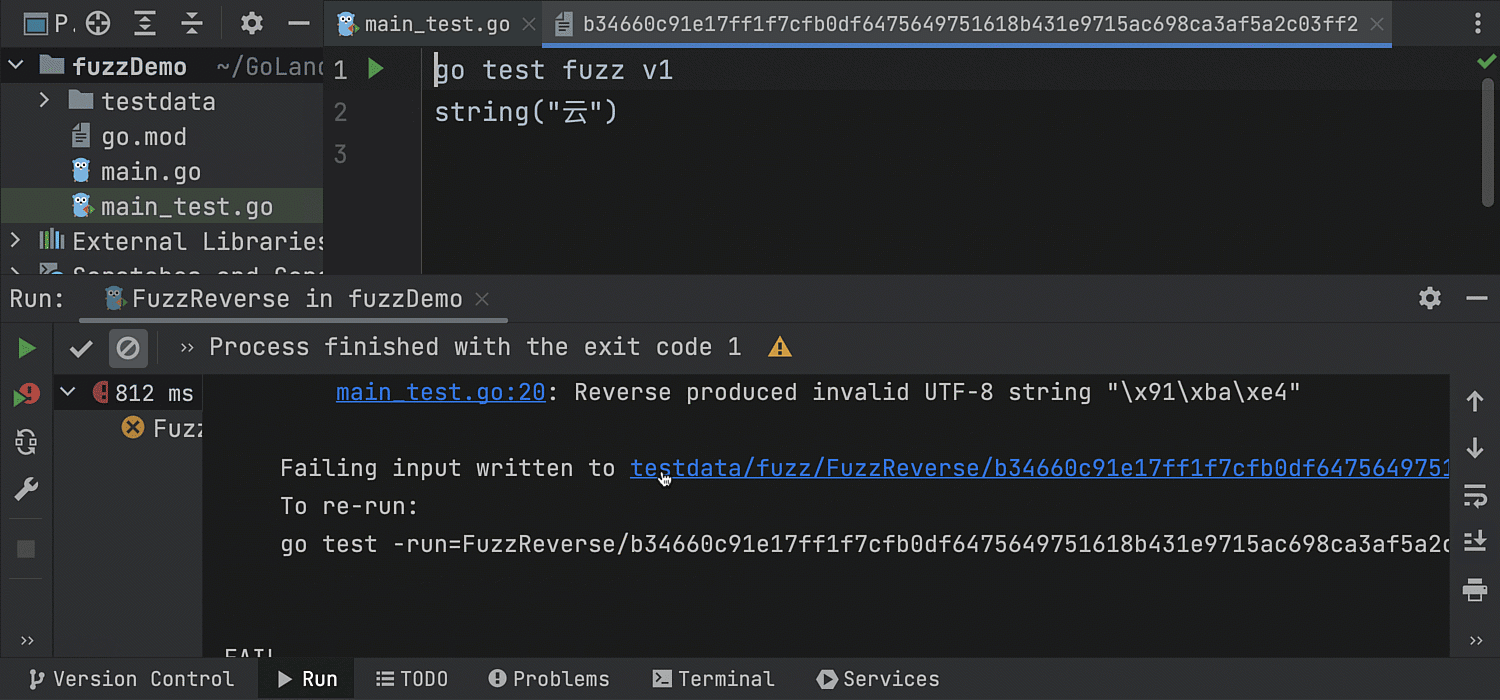Toggle Show Ignored tests filter

click(x=128, y=348)
